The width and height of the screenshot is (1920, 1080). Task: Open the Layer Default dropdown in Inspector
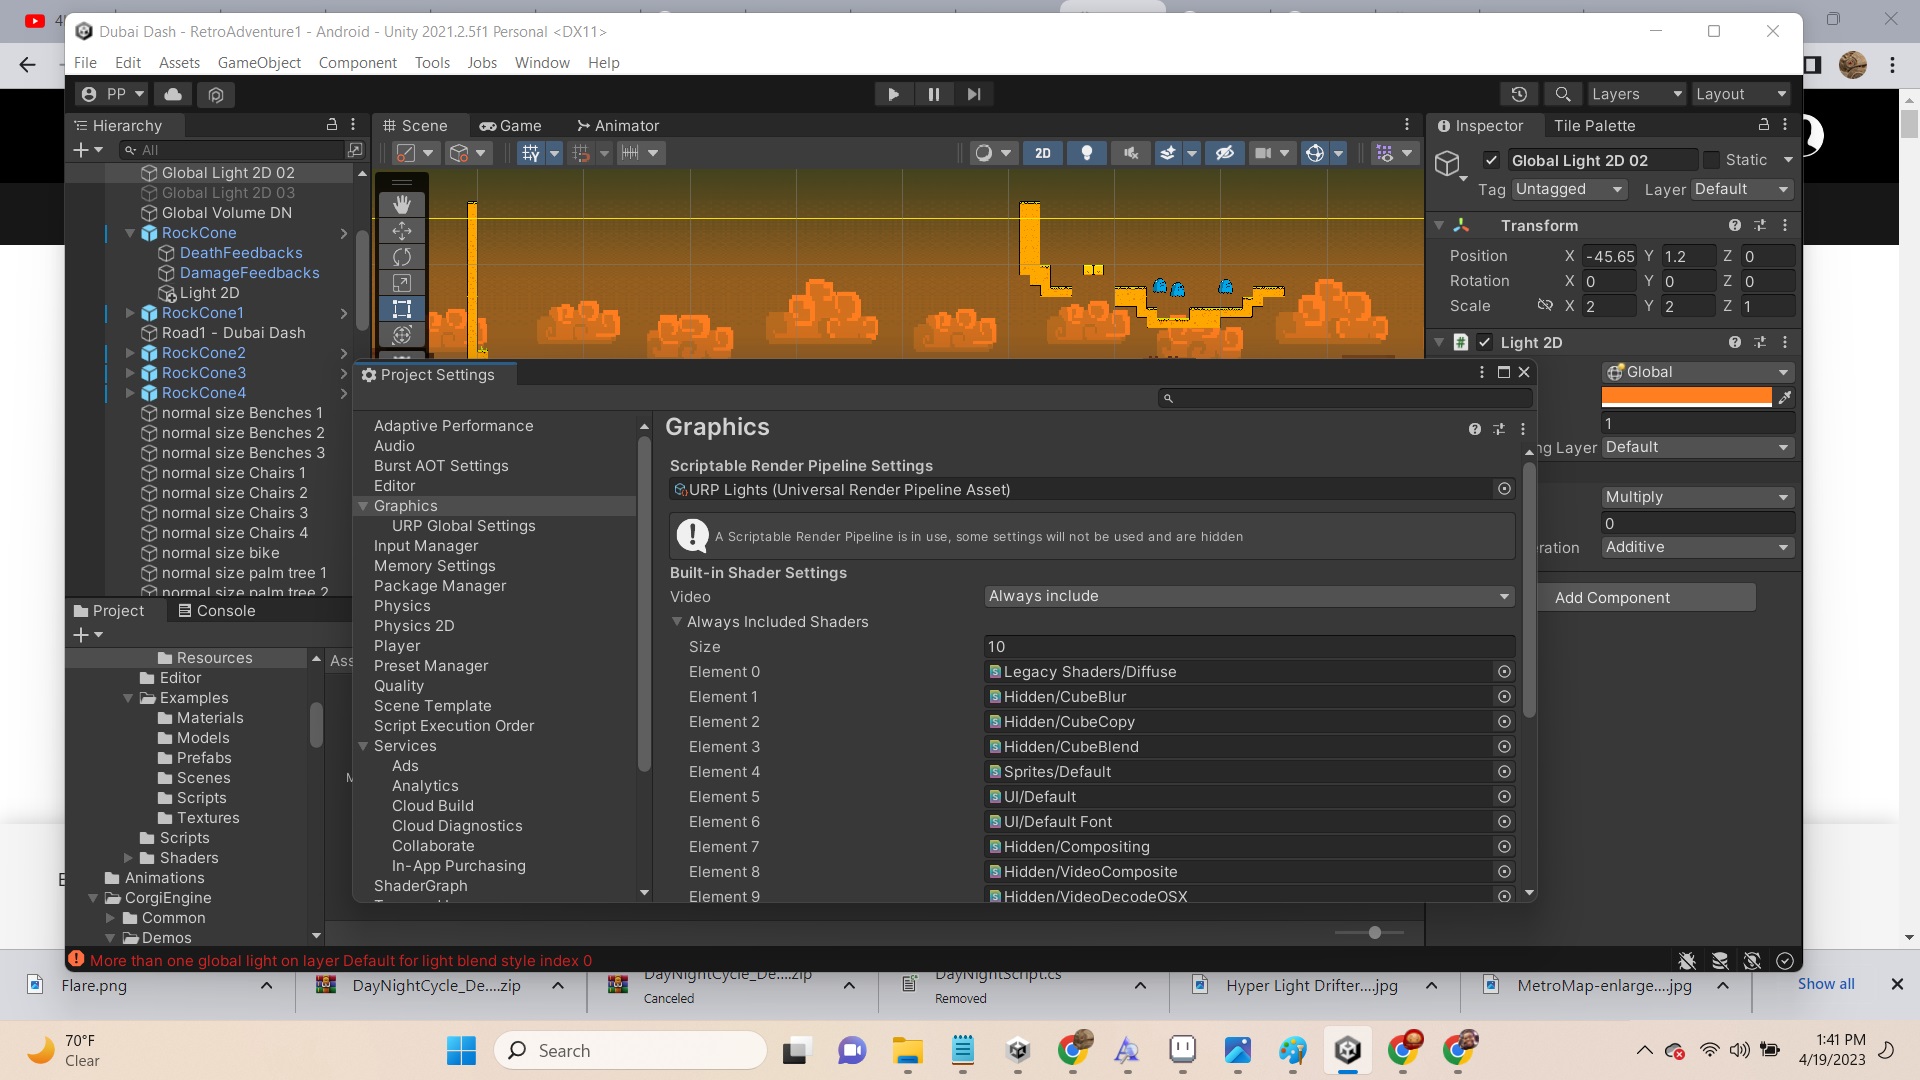(1741, 189)
